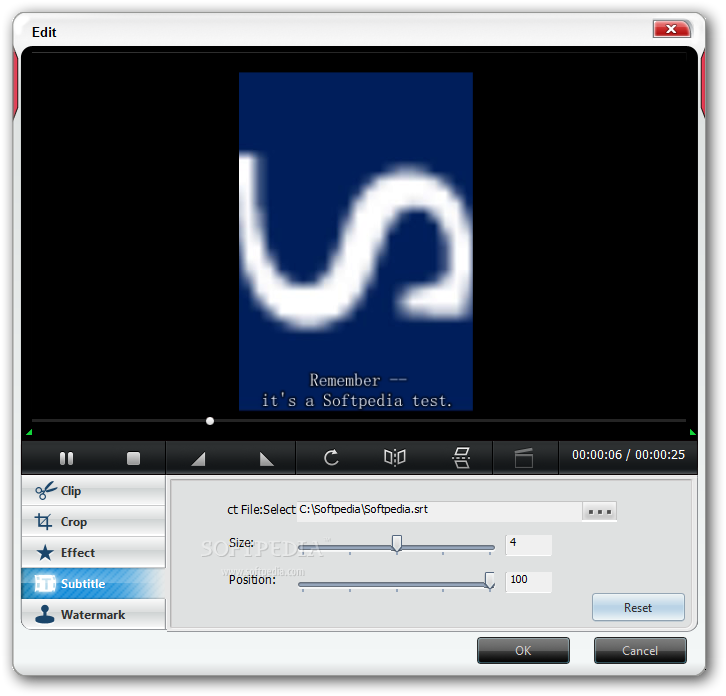Adjust the subtitle Size slider handle
Image resolution: width=726 pixels, height=696 pixels.
[396, 544]
